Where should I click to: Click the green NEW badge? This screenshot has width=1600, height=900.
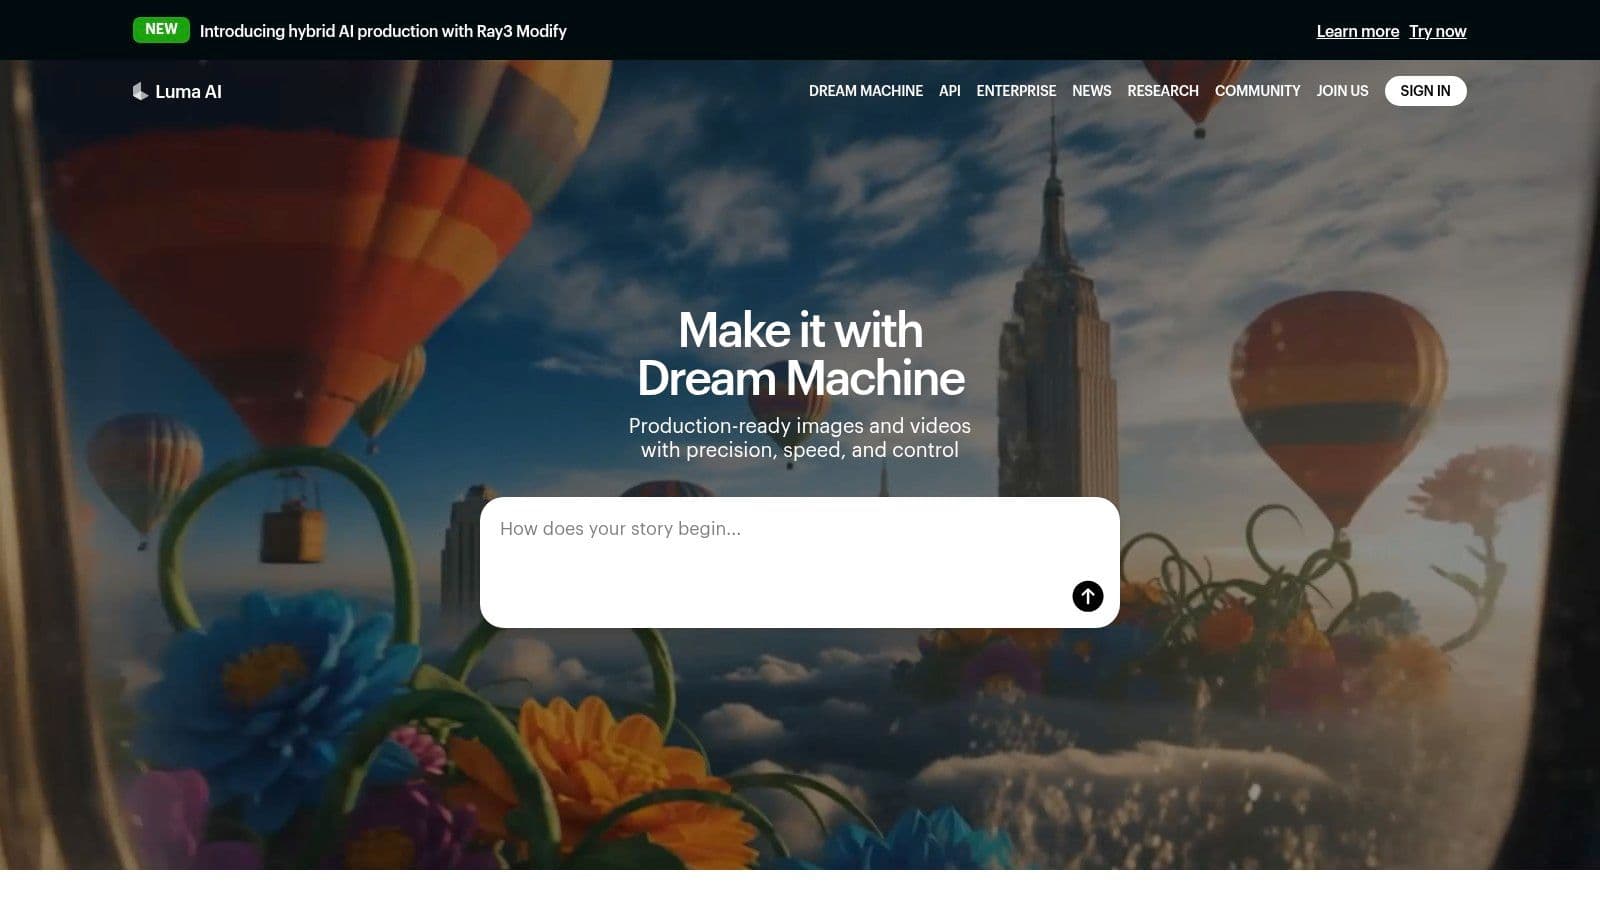click(x=161, y=30)
